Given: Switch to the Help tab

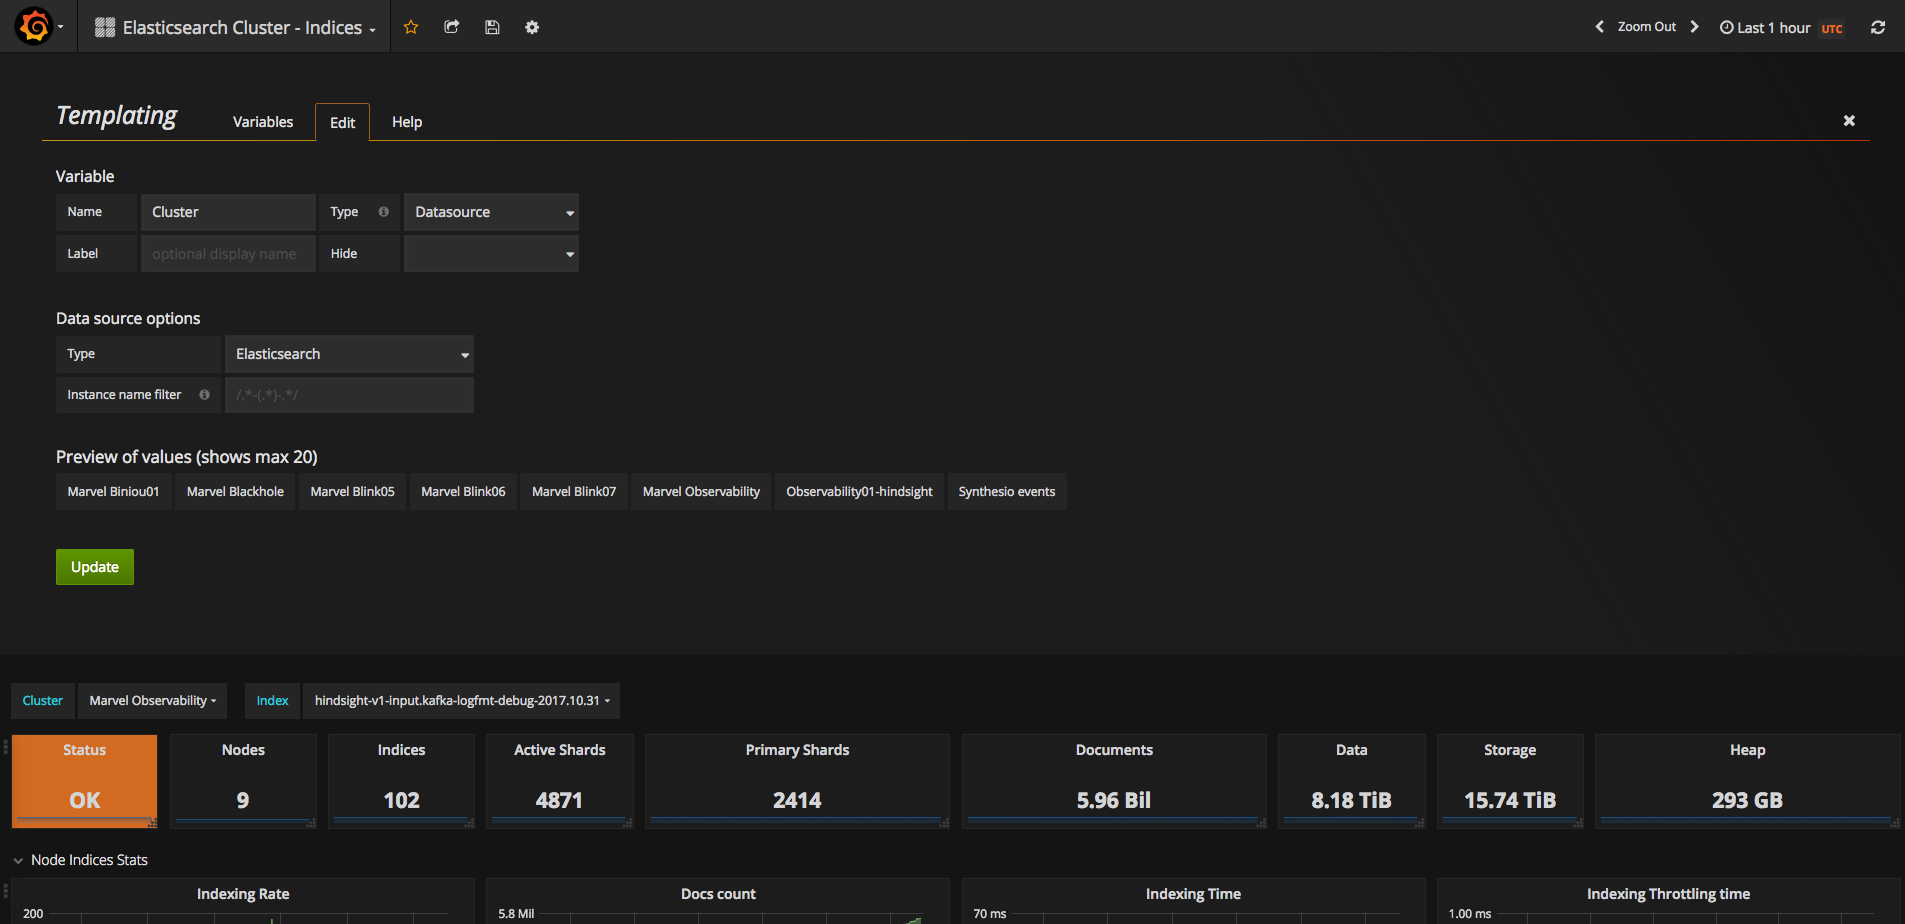Looking at the screenshot, I should (407, 122).
